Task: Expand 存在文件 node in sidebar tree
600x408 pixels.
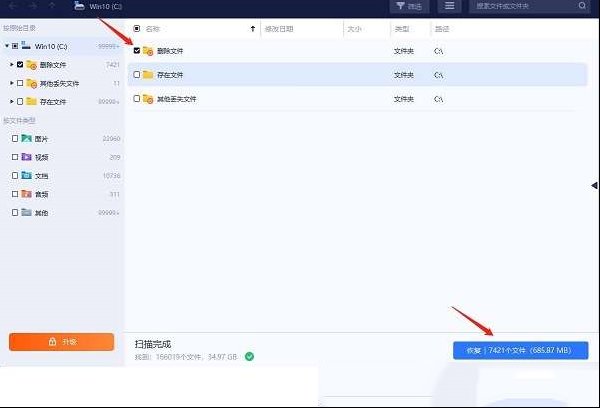Action: 11,101
